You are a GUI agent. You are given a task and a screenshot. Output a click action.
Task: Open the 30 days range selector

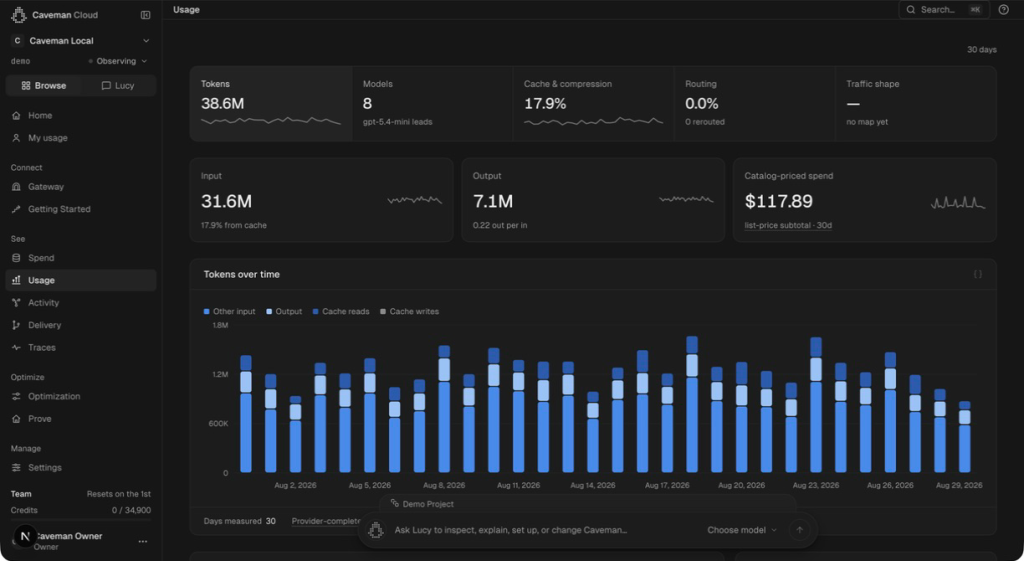(982, 50)
